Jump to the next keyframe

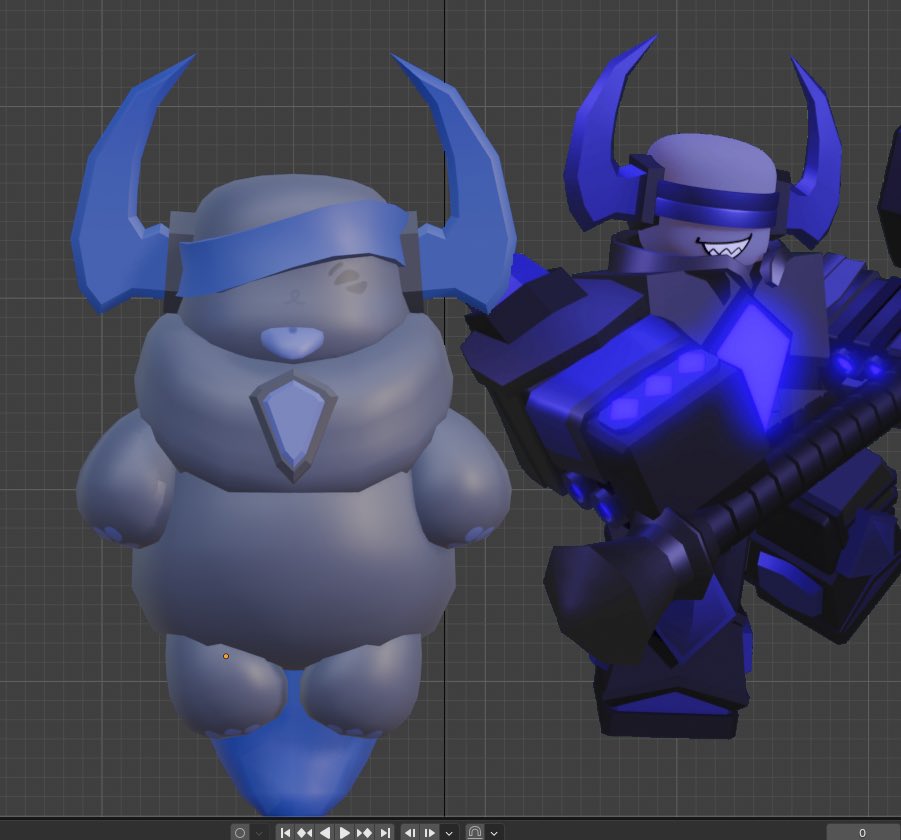(364, 833)
